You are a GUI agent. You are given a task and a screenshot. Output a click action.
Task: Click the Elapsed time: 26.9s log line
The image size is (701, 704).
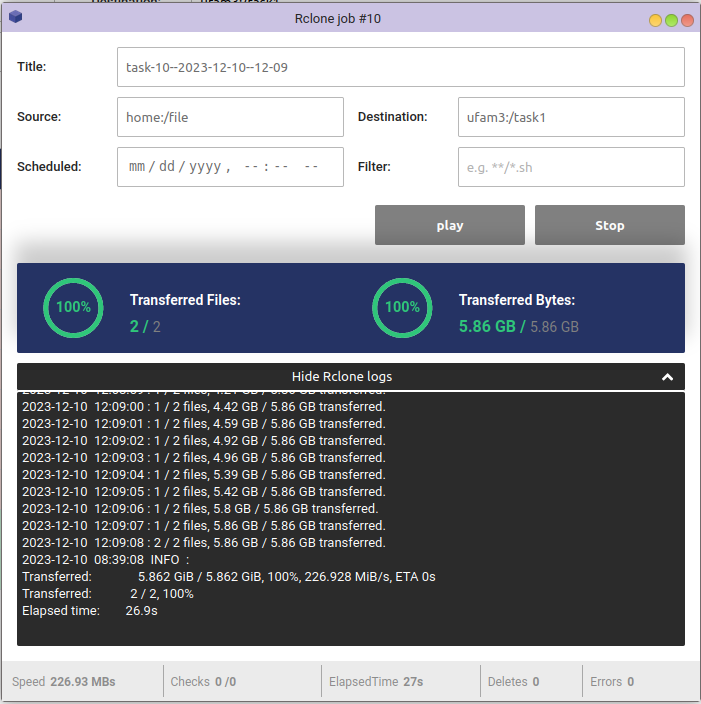click(x=90, y=611)
